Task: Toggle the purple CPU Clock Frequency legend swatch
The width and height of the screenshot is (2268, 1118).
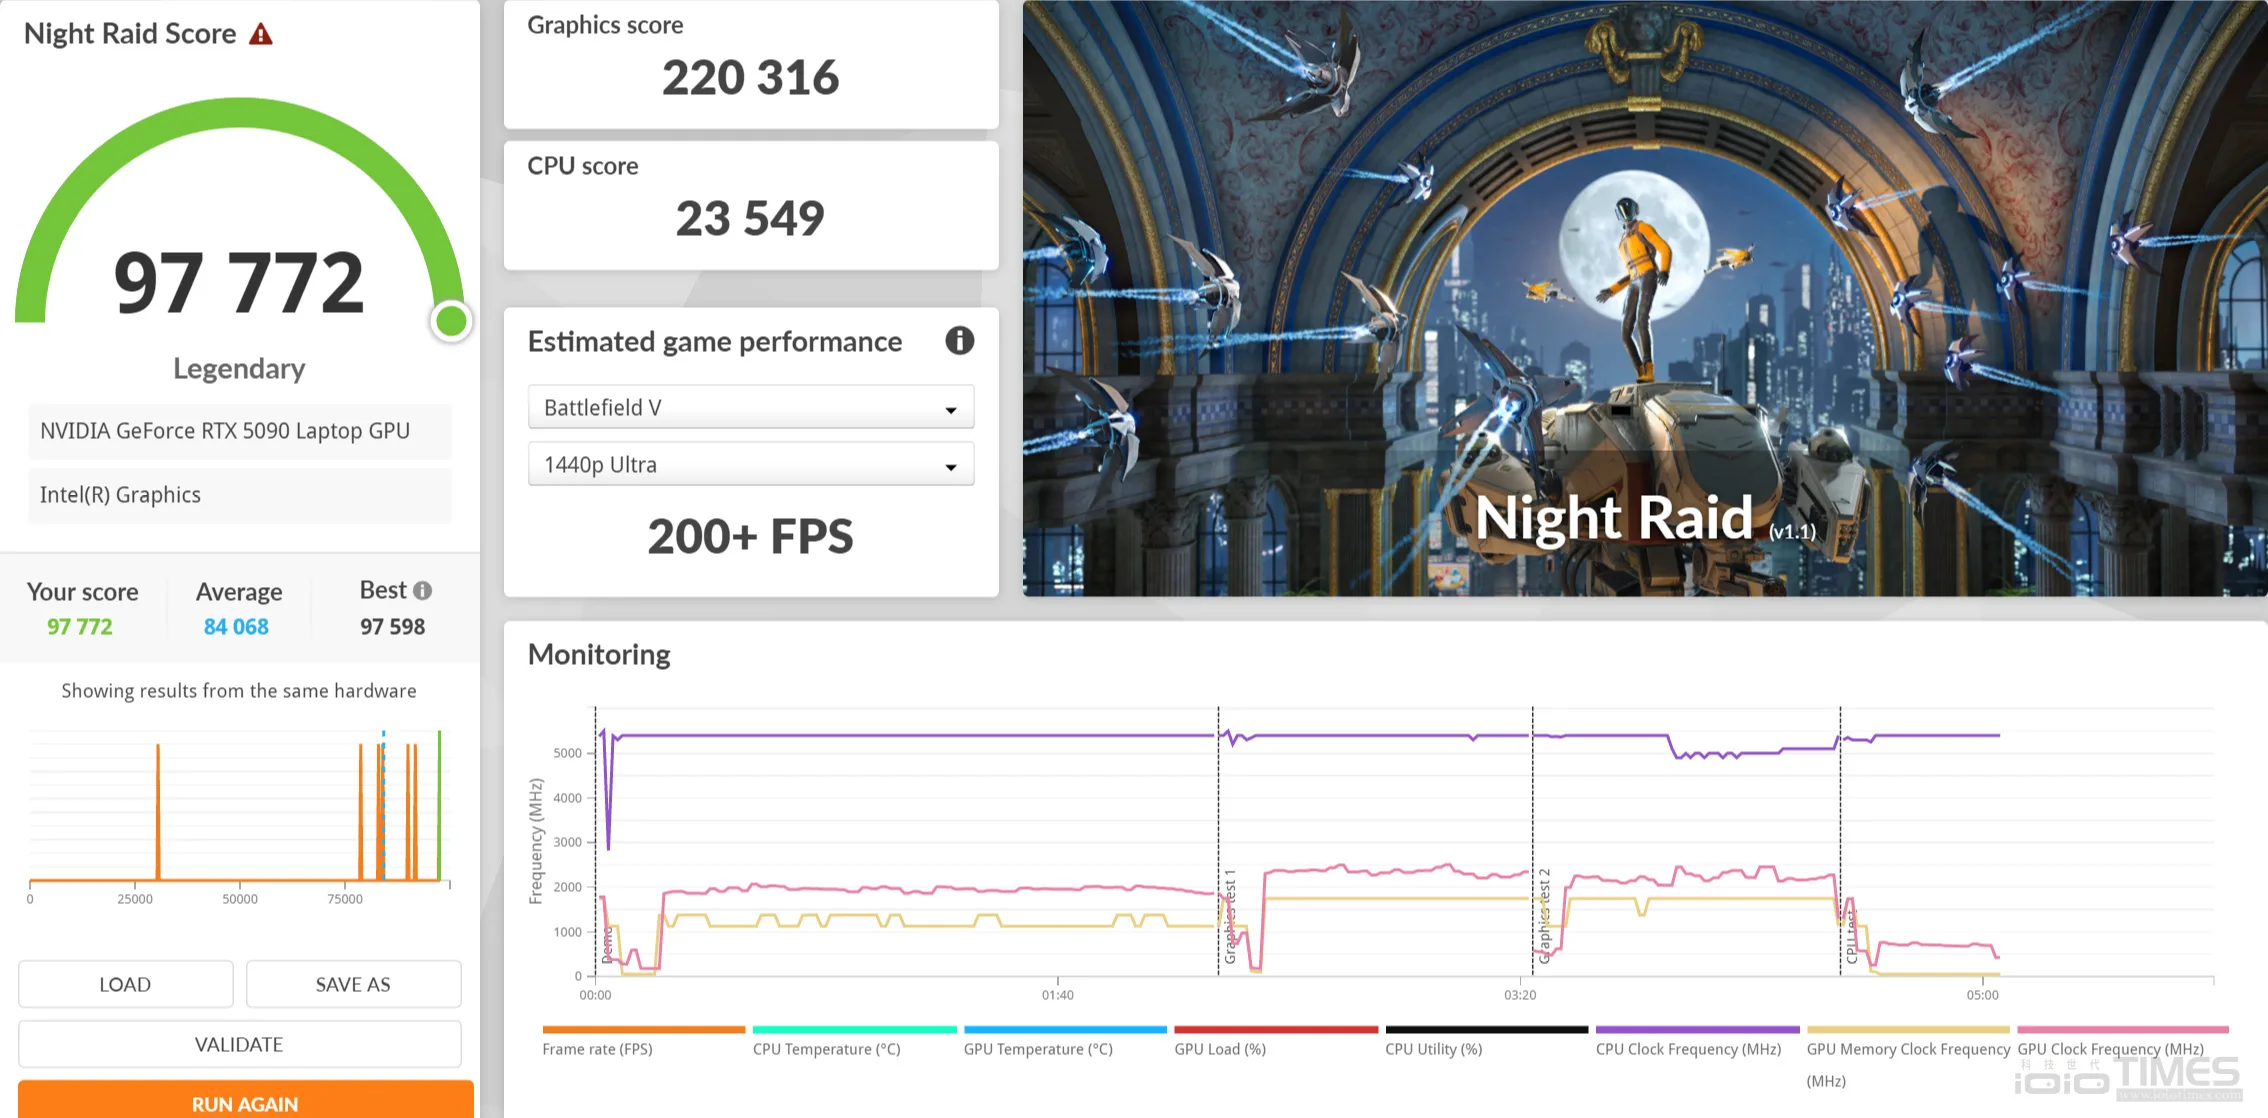Action: click(1698, 1029)
